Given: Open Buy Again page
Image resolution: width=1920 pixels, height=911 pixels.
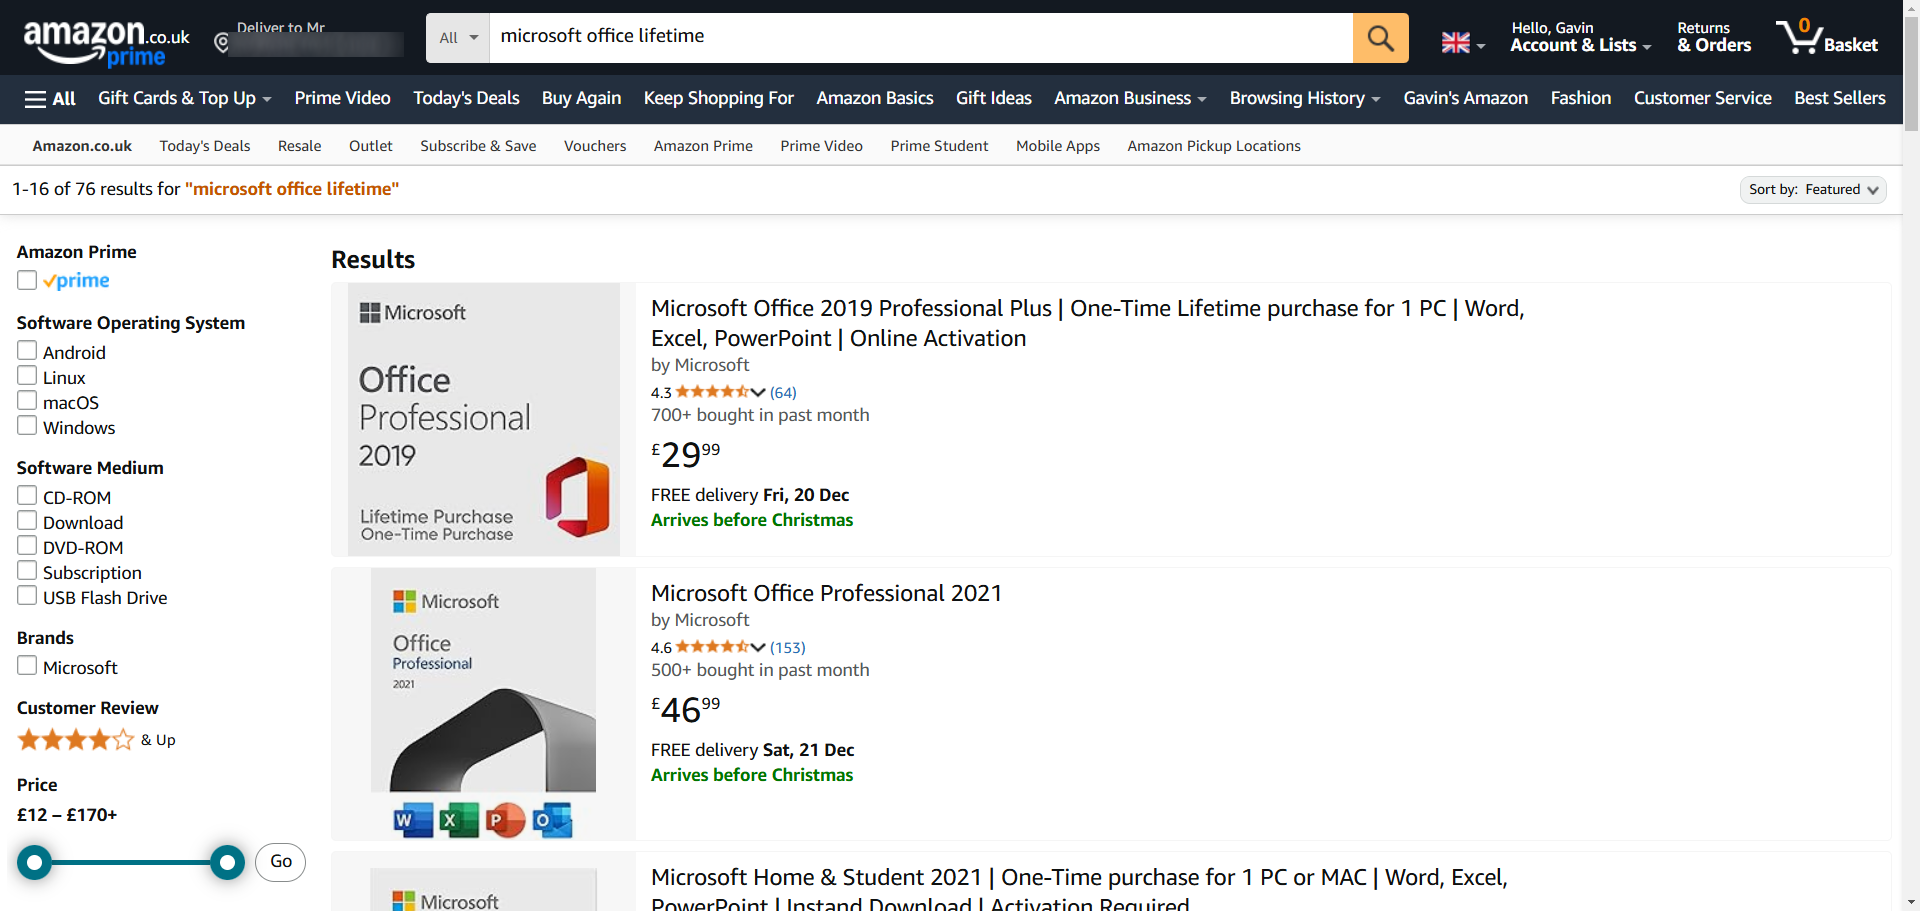Looking at the screenshot, I should (581, 98).
